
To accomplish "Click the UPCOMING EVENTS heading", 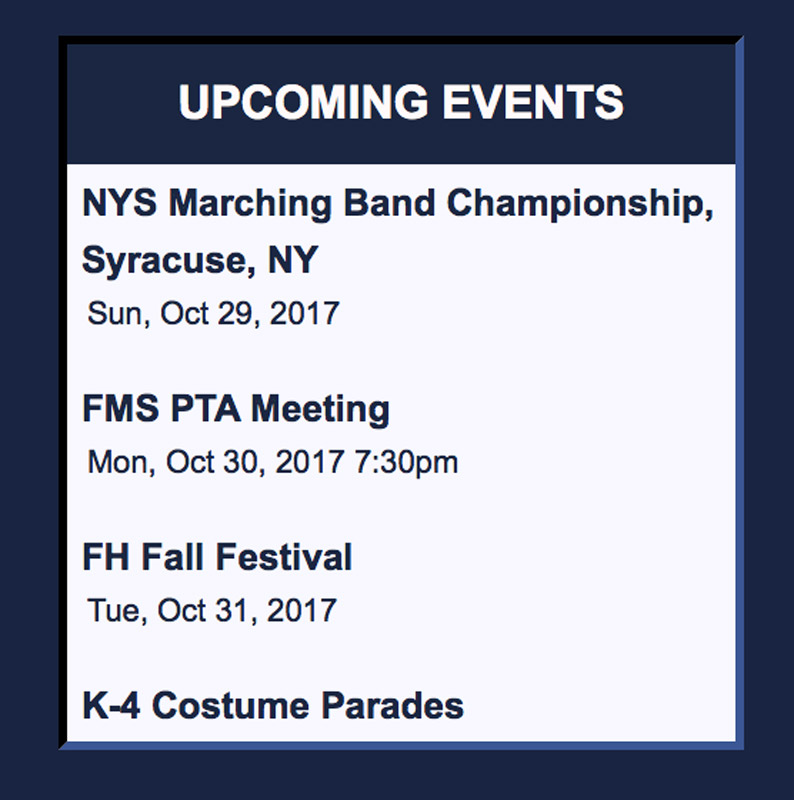I will pyautogui.click(x=401, y=102).
